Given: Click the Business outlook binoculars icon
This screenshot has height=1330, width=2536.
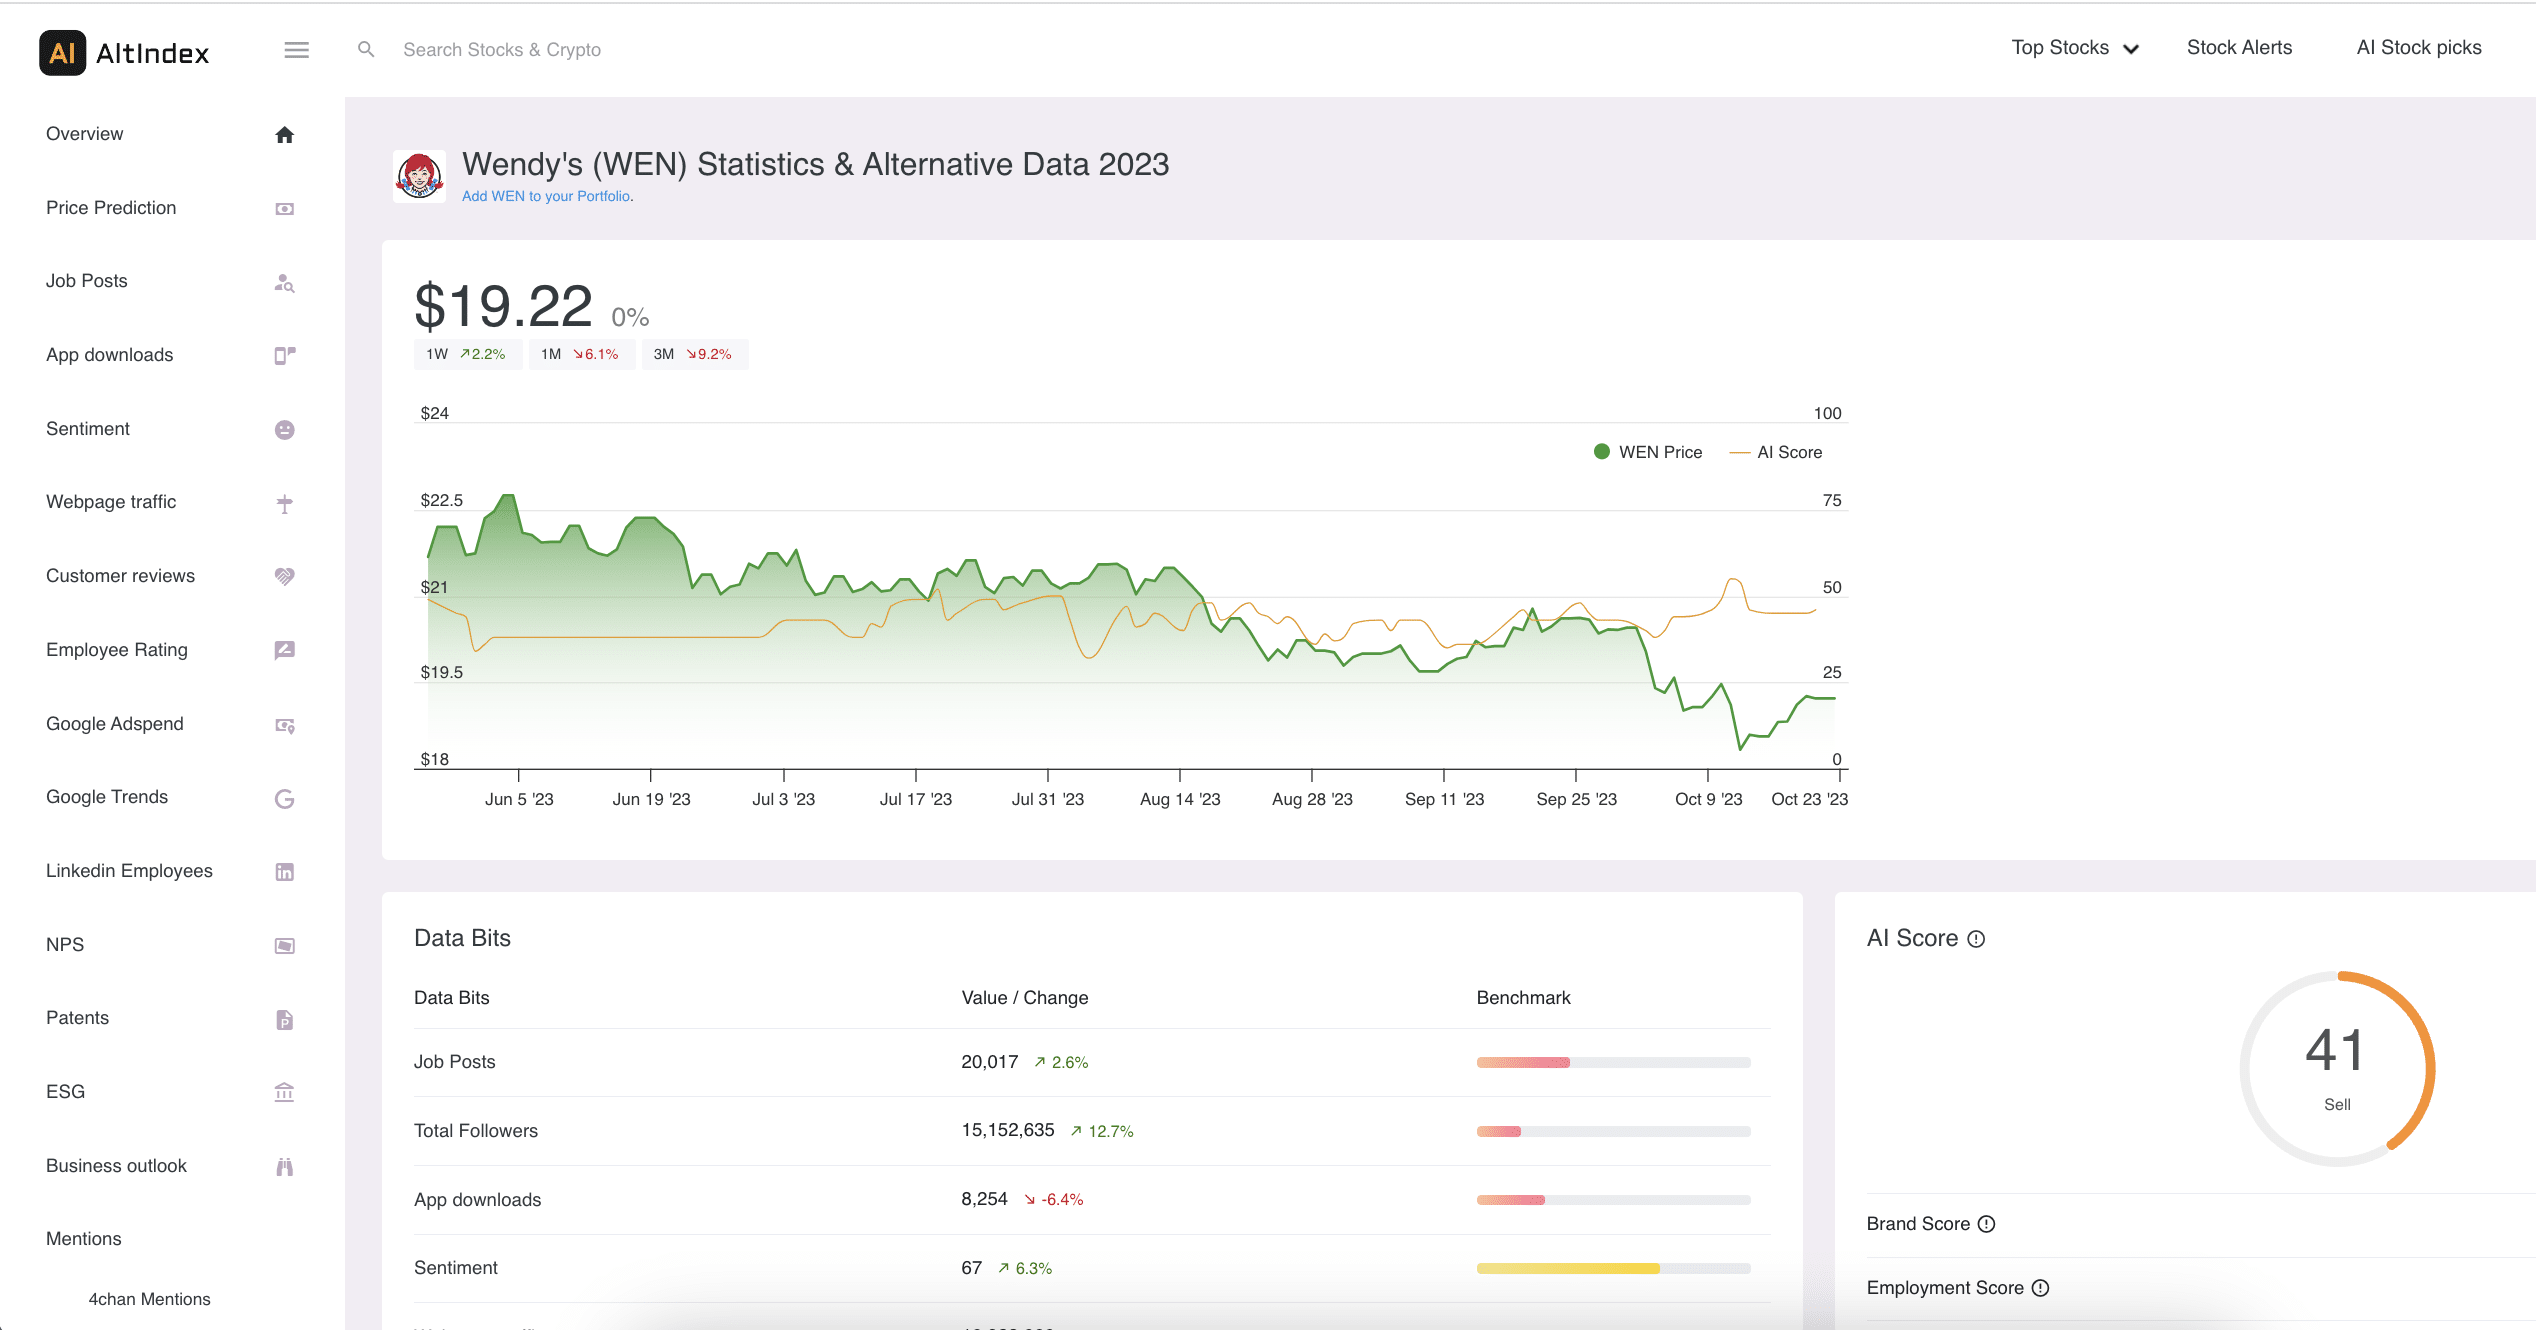Looking at the screenshot, I should click(x=285, y=1167).
